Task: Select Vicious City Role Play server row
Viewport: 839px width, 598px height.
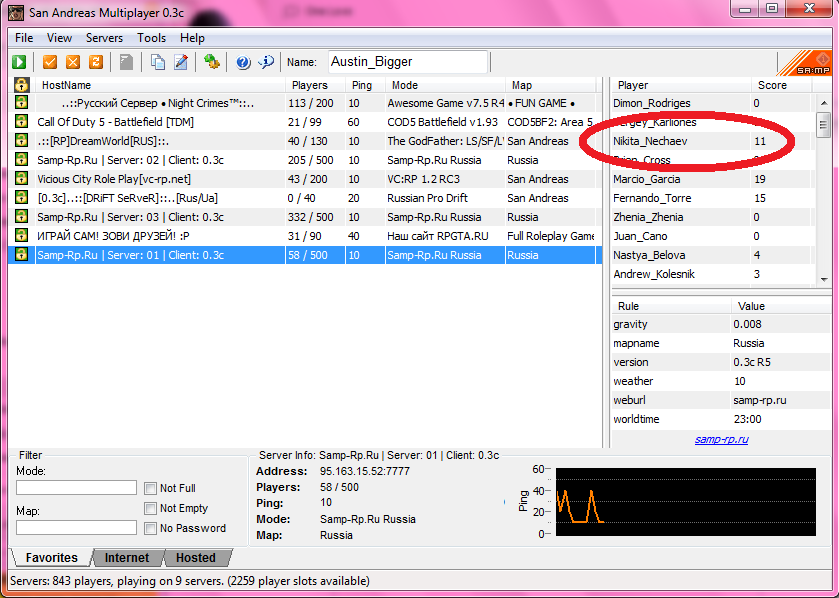Action: point(305,179)
